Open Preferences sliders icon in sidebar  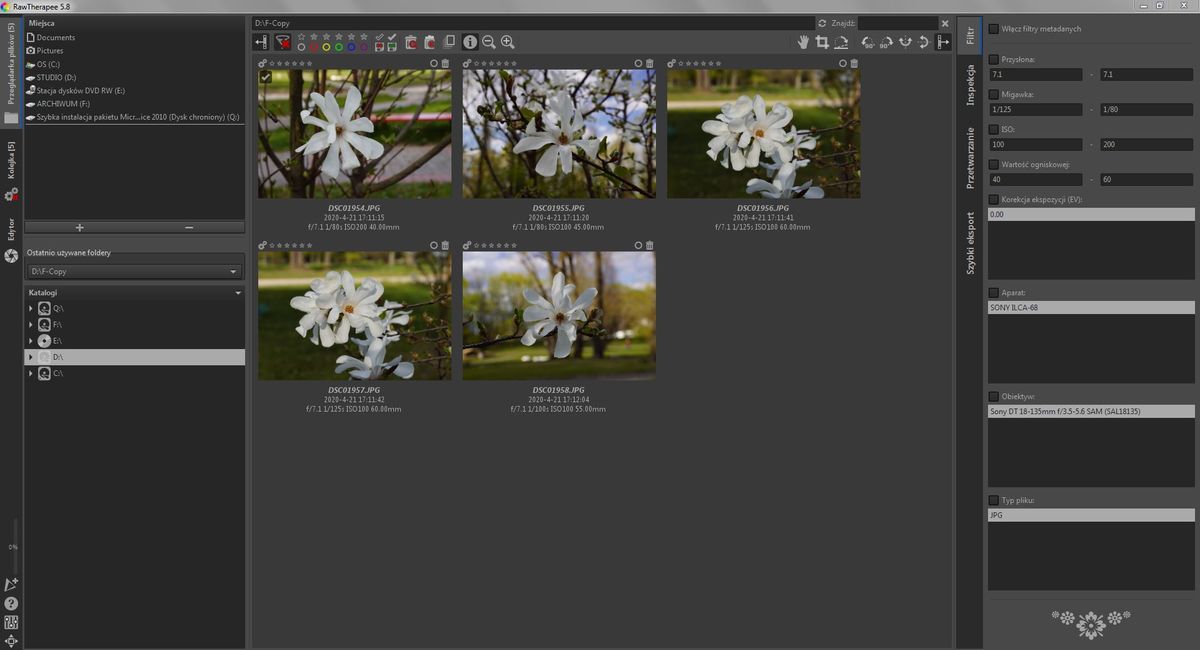tap(11, 622)
